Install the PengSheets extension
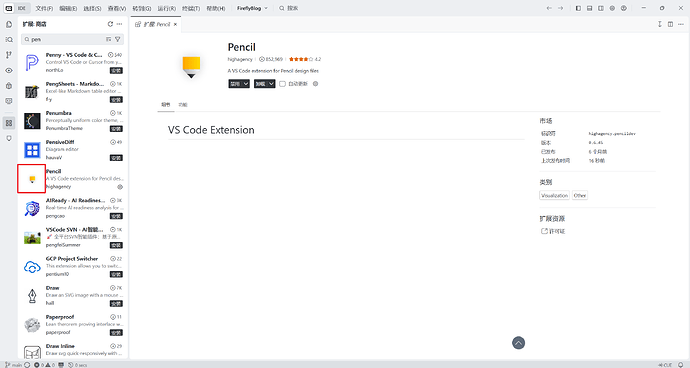 click(x=116, y=99)
